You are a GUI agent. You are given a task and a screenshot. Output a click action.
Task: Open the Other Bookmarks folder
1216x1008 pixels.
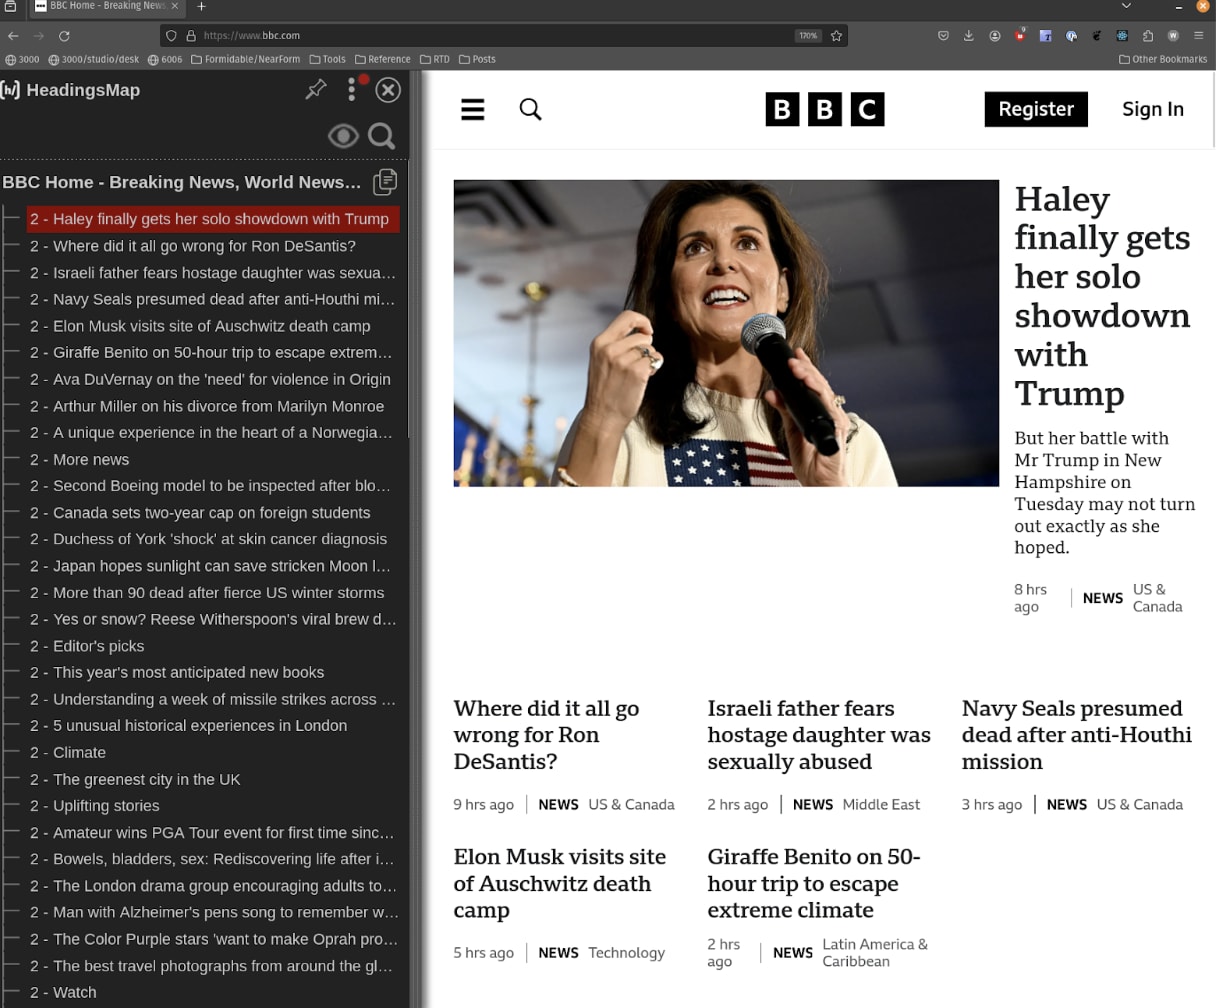(x=1163, y=59)
